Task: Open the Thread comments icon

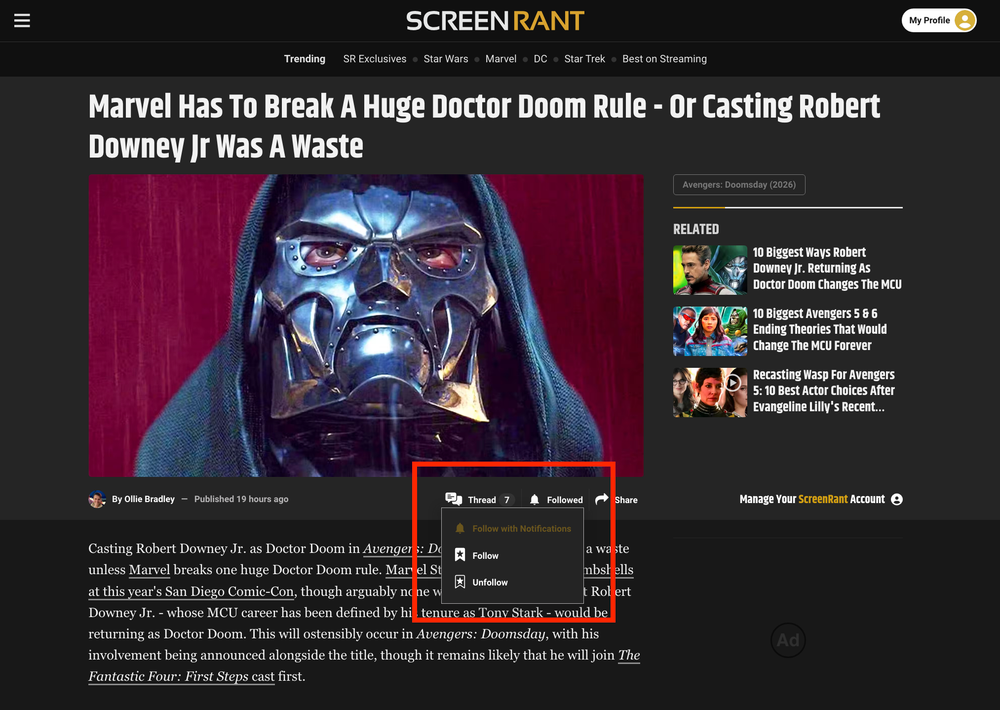Action: coord(453,499)
